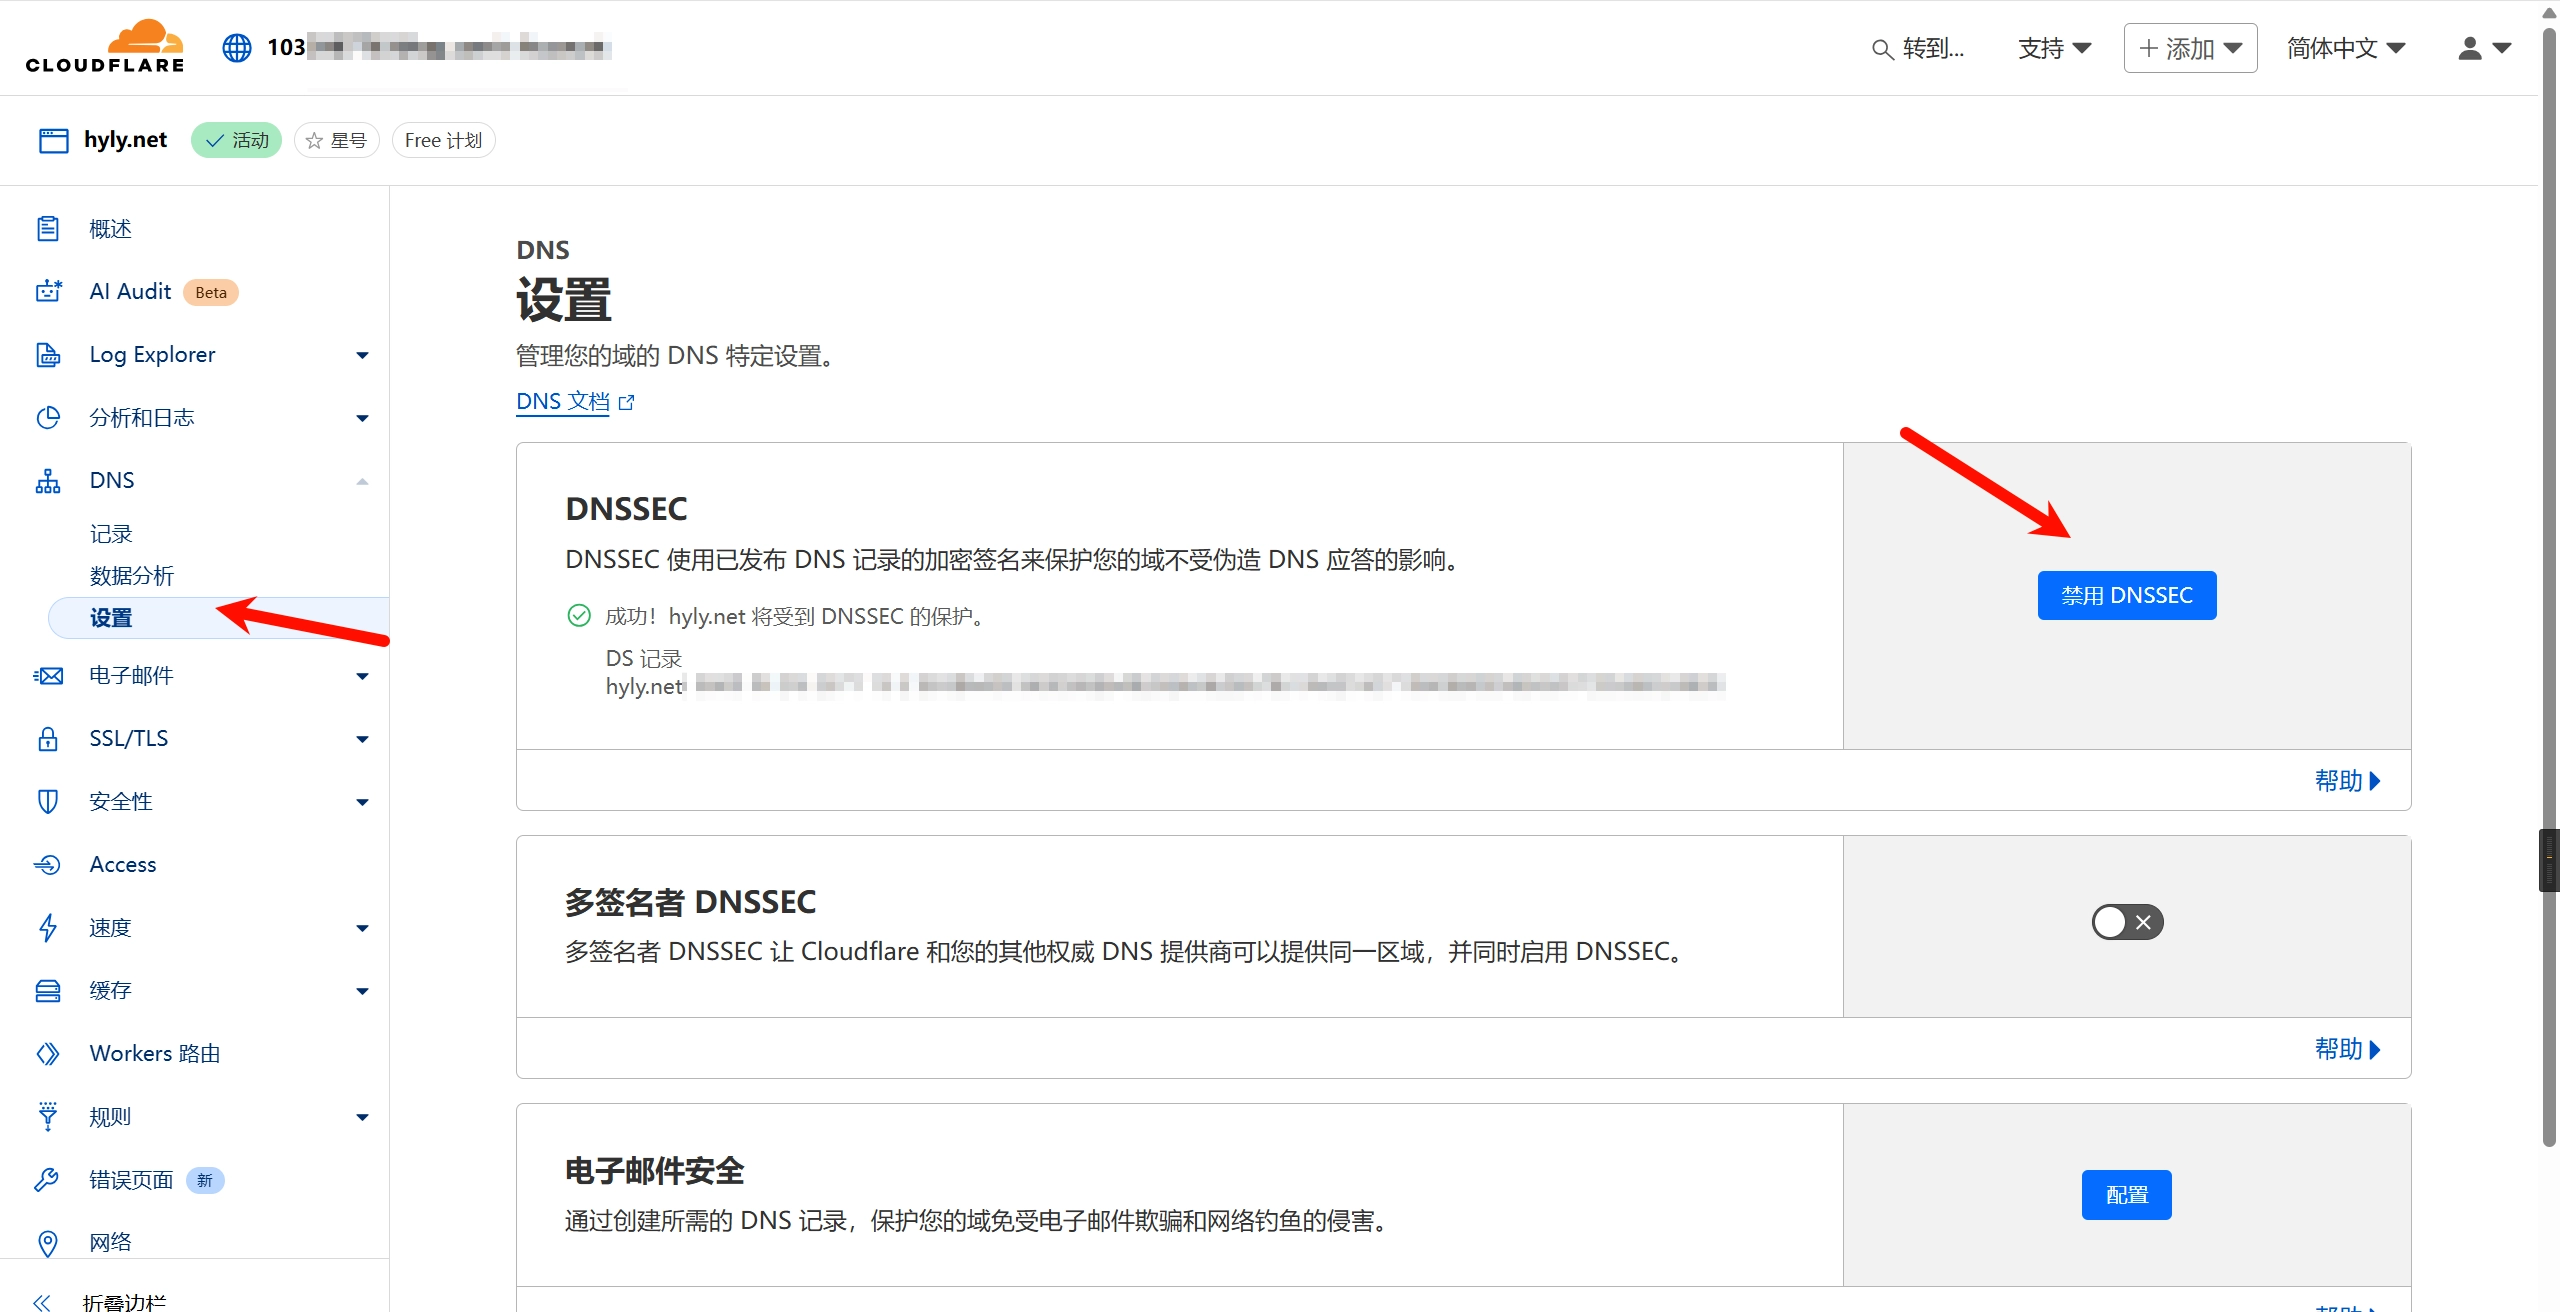Screen dimensions: 2560x1312
Task: Click the green success checkmark icon
Action: [579, 615]
